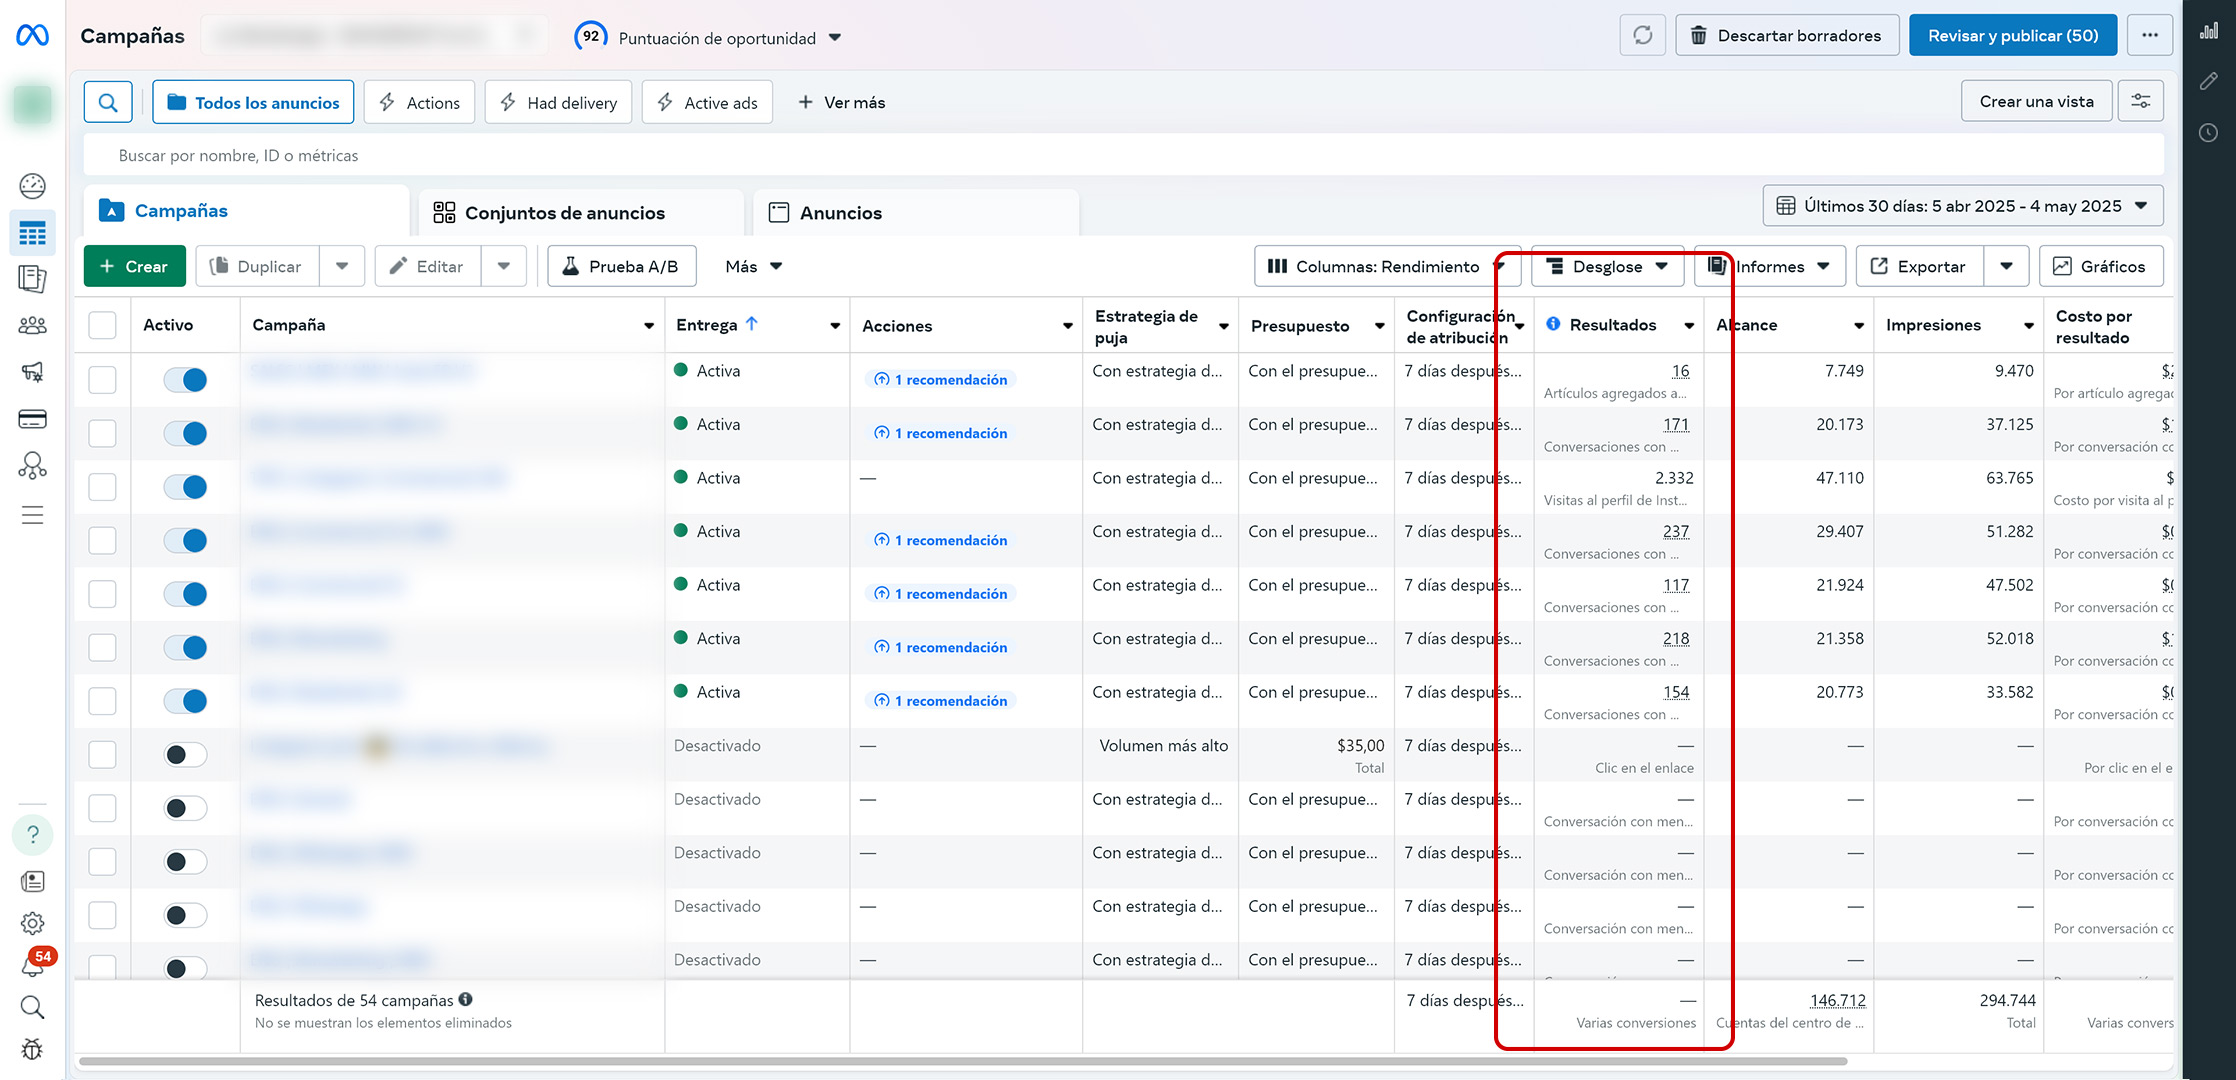Switch off the campaign with 2.332 results
2236x1080 pixels.
point(185,487)
